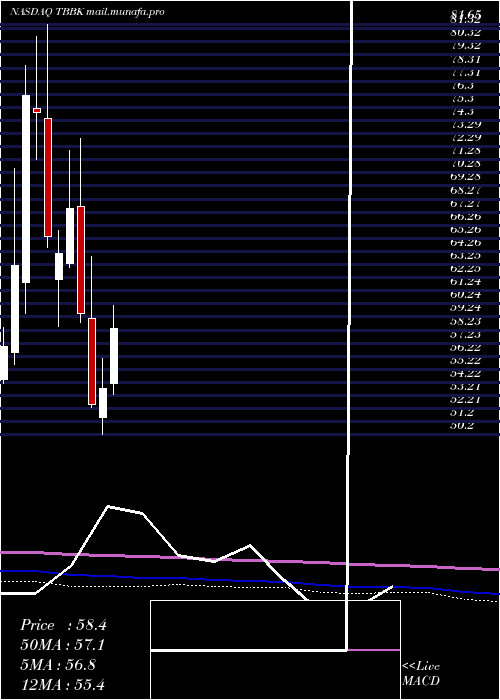Click the 78.31 price axis label
This screenshot has width=500, height=700.
466,59
